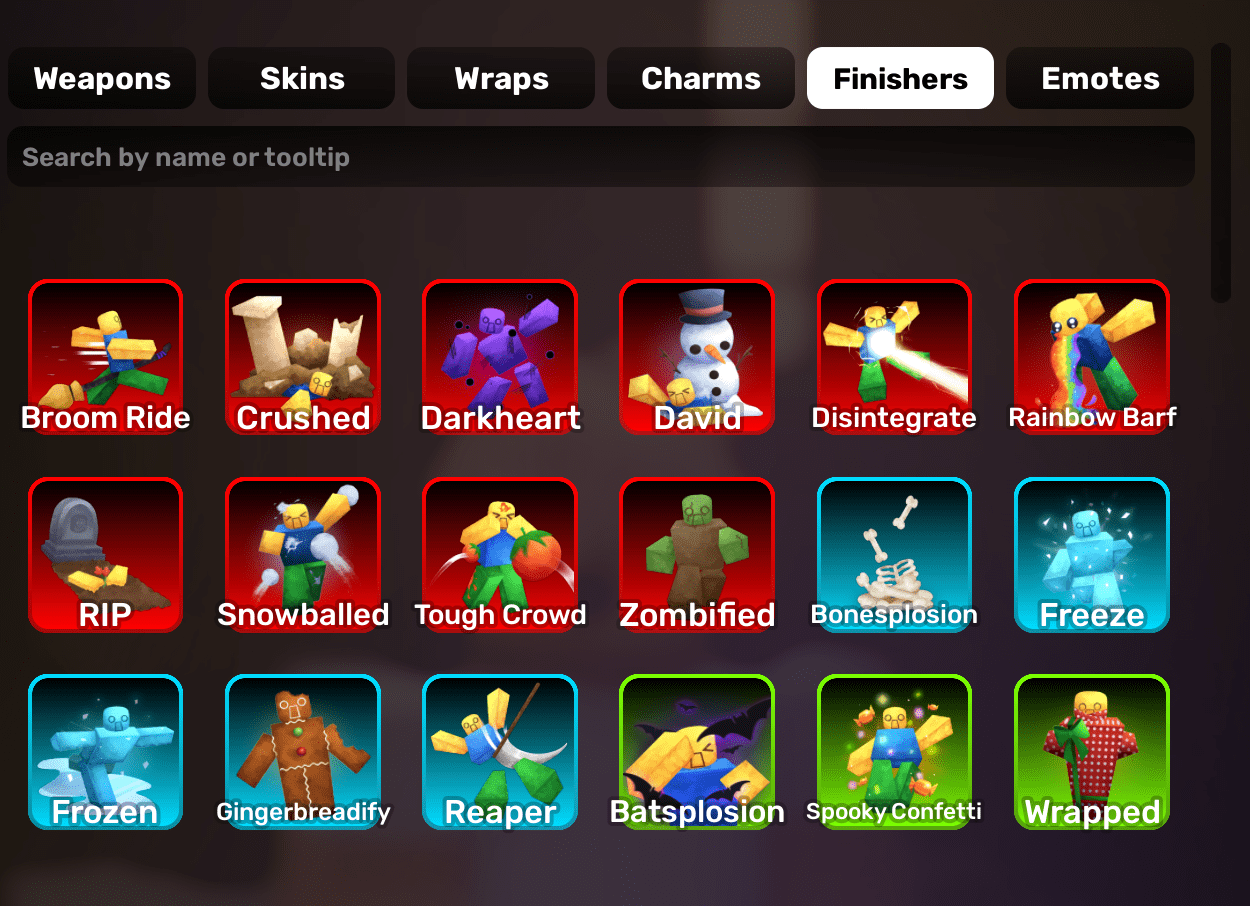Switch to the Weapons tab
Image resolution: width=1250 pixels, height=906 pixels.
(x=102, y=78)
